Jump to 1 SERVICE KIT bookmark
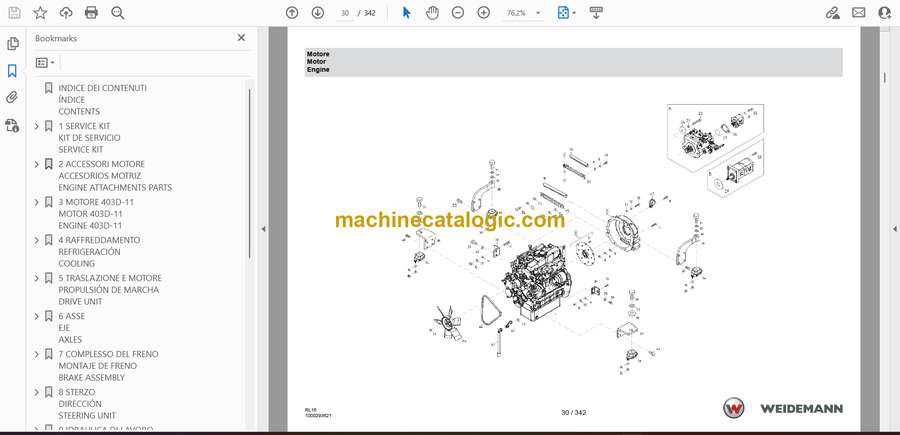Screen dimensions: 900x435 [90, 138]
